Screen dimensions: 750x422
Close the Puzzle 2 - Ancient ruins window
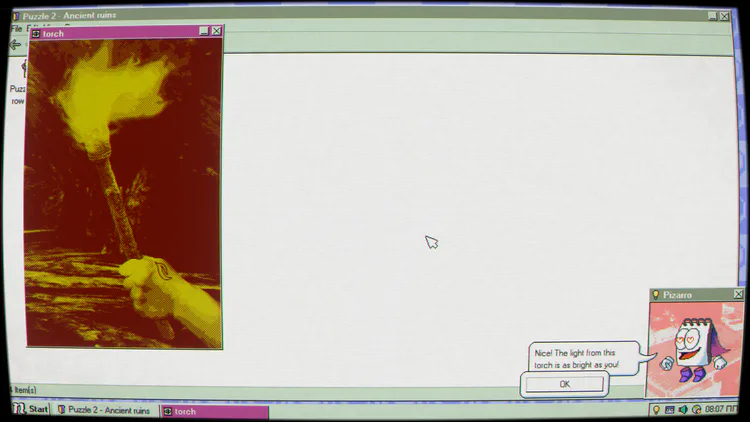725,16
